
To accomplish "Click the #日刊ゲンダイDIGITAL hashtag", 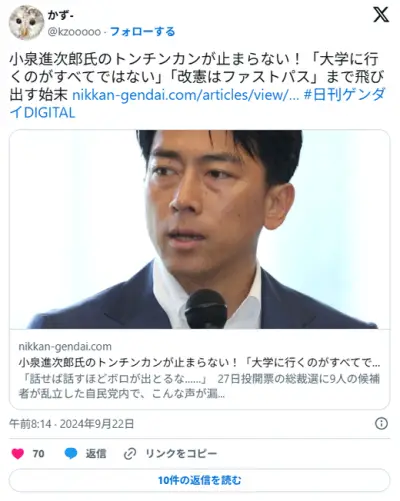I will point(197,104).
